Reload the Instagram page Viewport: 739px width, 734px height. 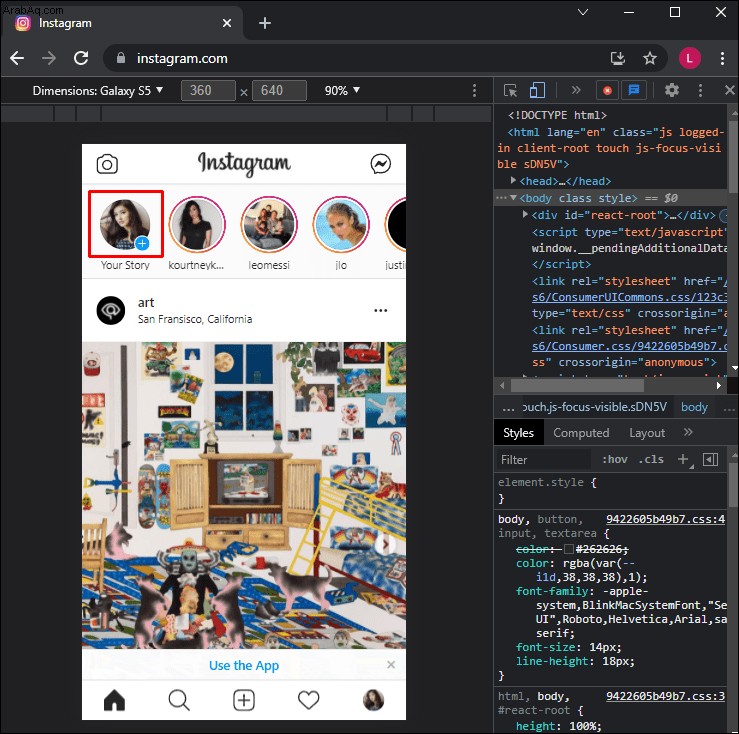81,58
